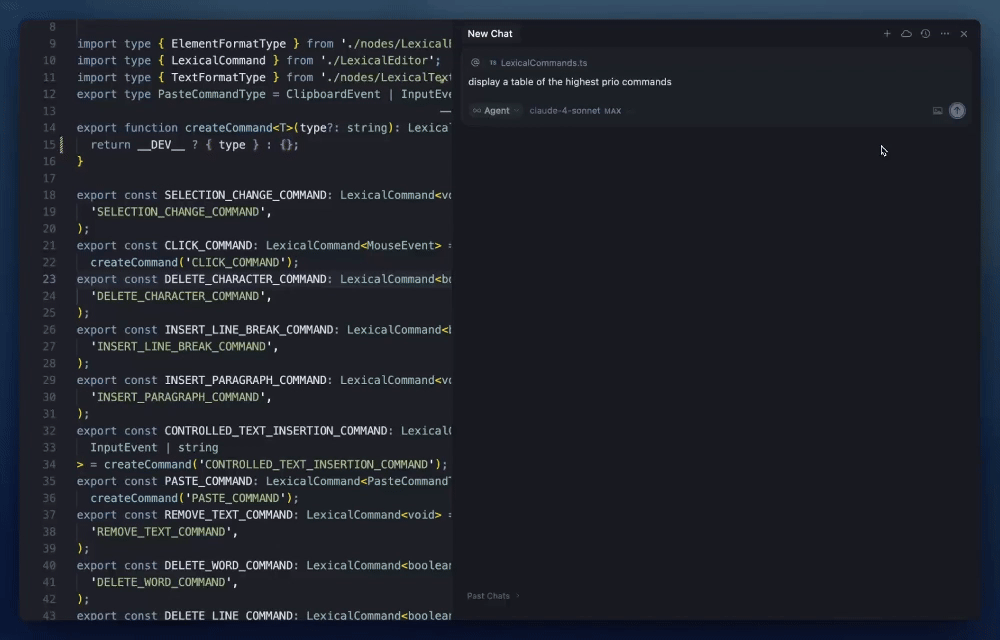Click line number 15 in the gutter
The height and width of the screenshot is (640, 1000).
point(50,145)
